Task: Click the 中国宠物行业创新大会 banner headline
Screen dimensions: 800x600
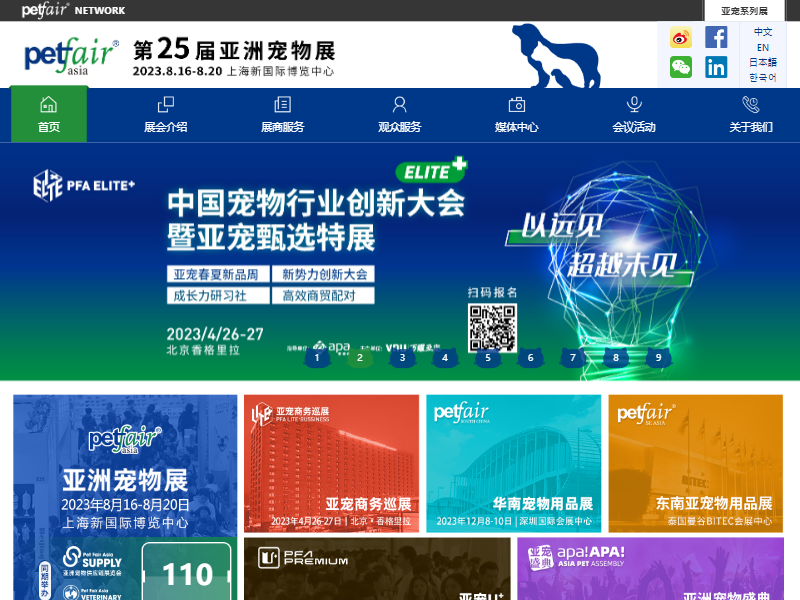Action: [x=316, y=203]
